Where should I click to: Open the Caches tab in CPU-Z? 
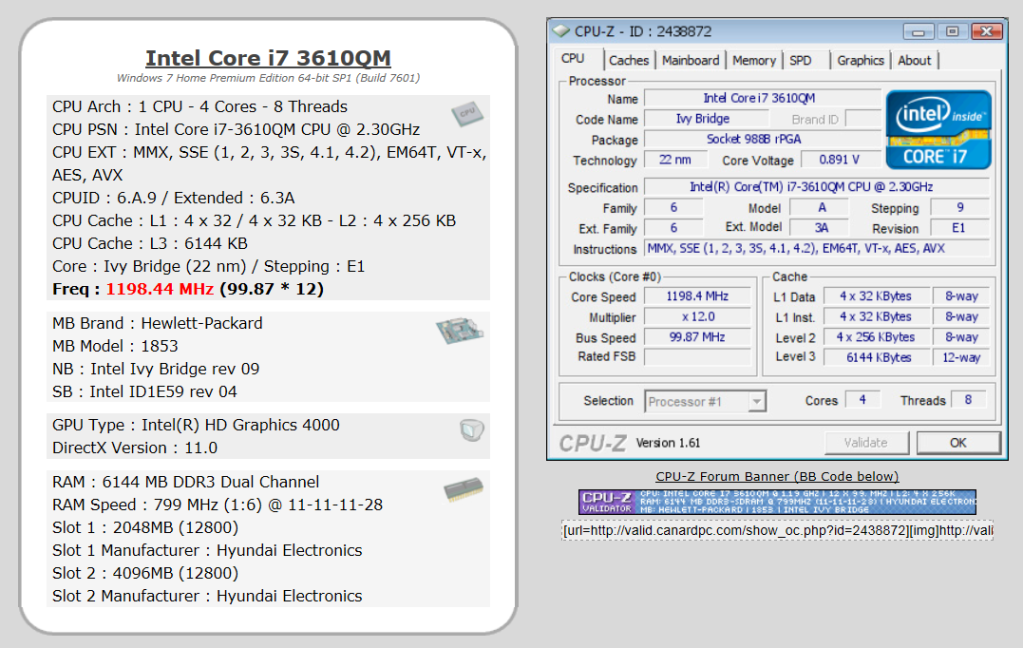629,60
